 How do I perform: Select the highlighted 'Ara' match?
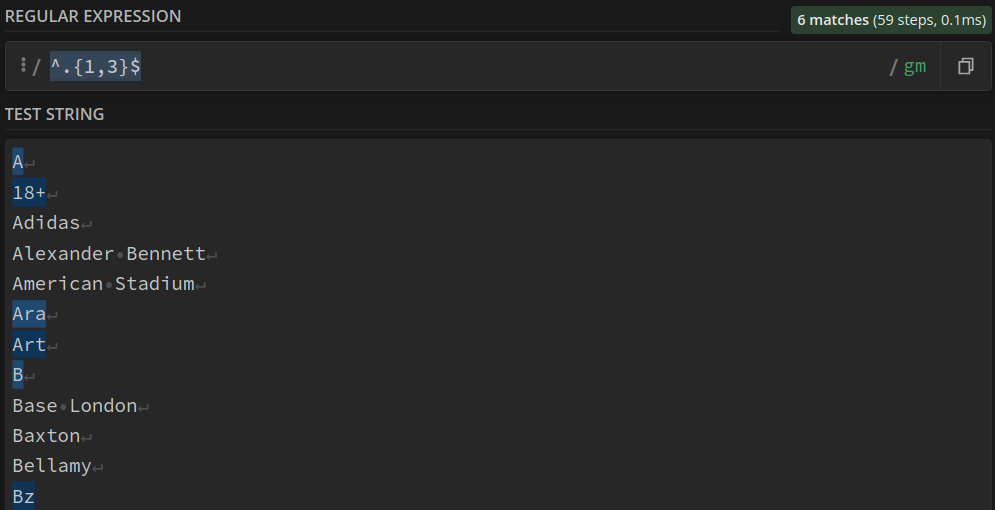[29, 313]
